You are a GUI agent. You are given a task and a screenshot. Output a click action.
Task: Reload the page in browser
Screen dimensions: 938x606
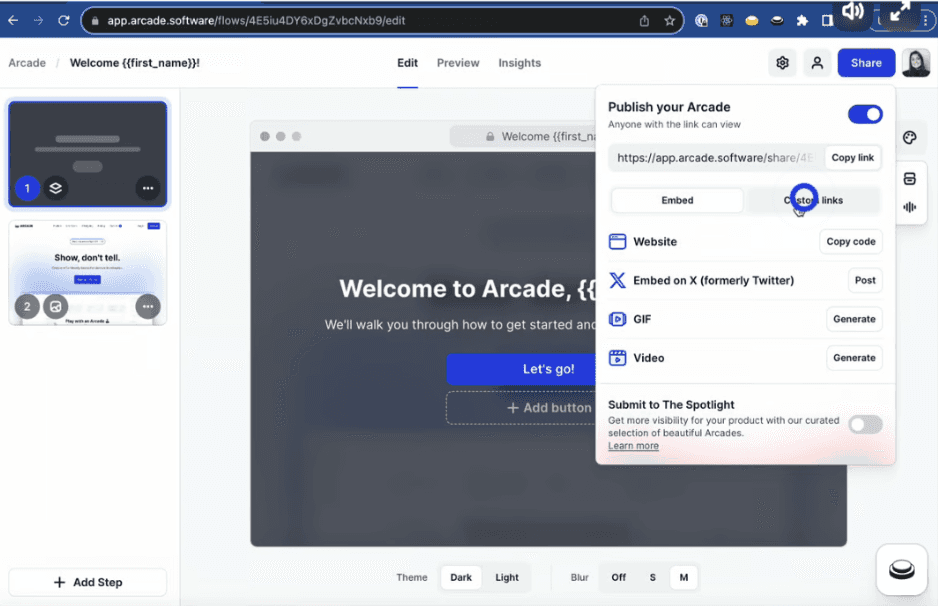(x=63, y=20)
